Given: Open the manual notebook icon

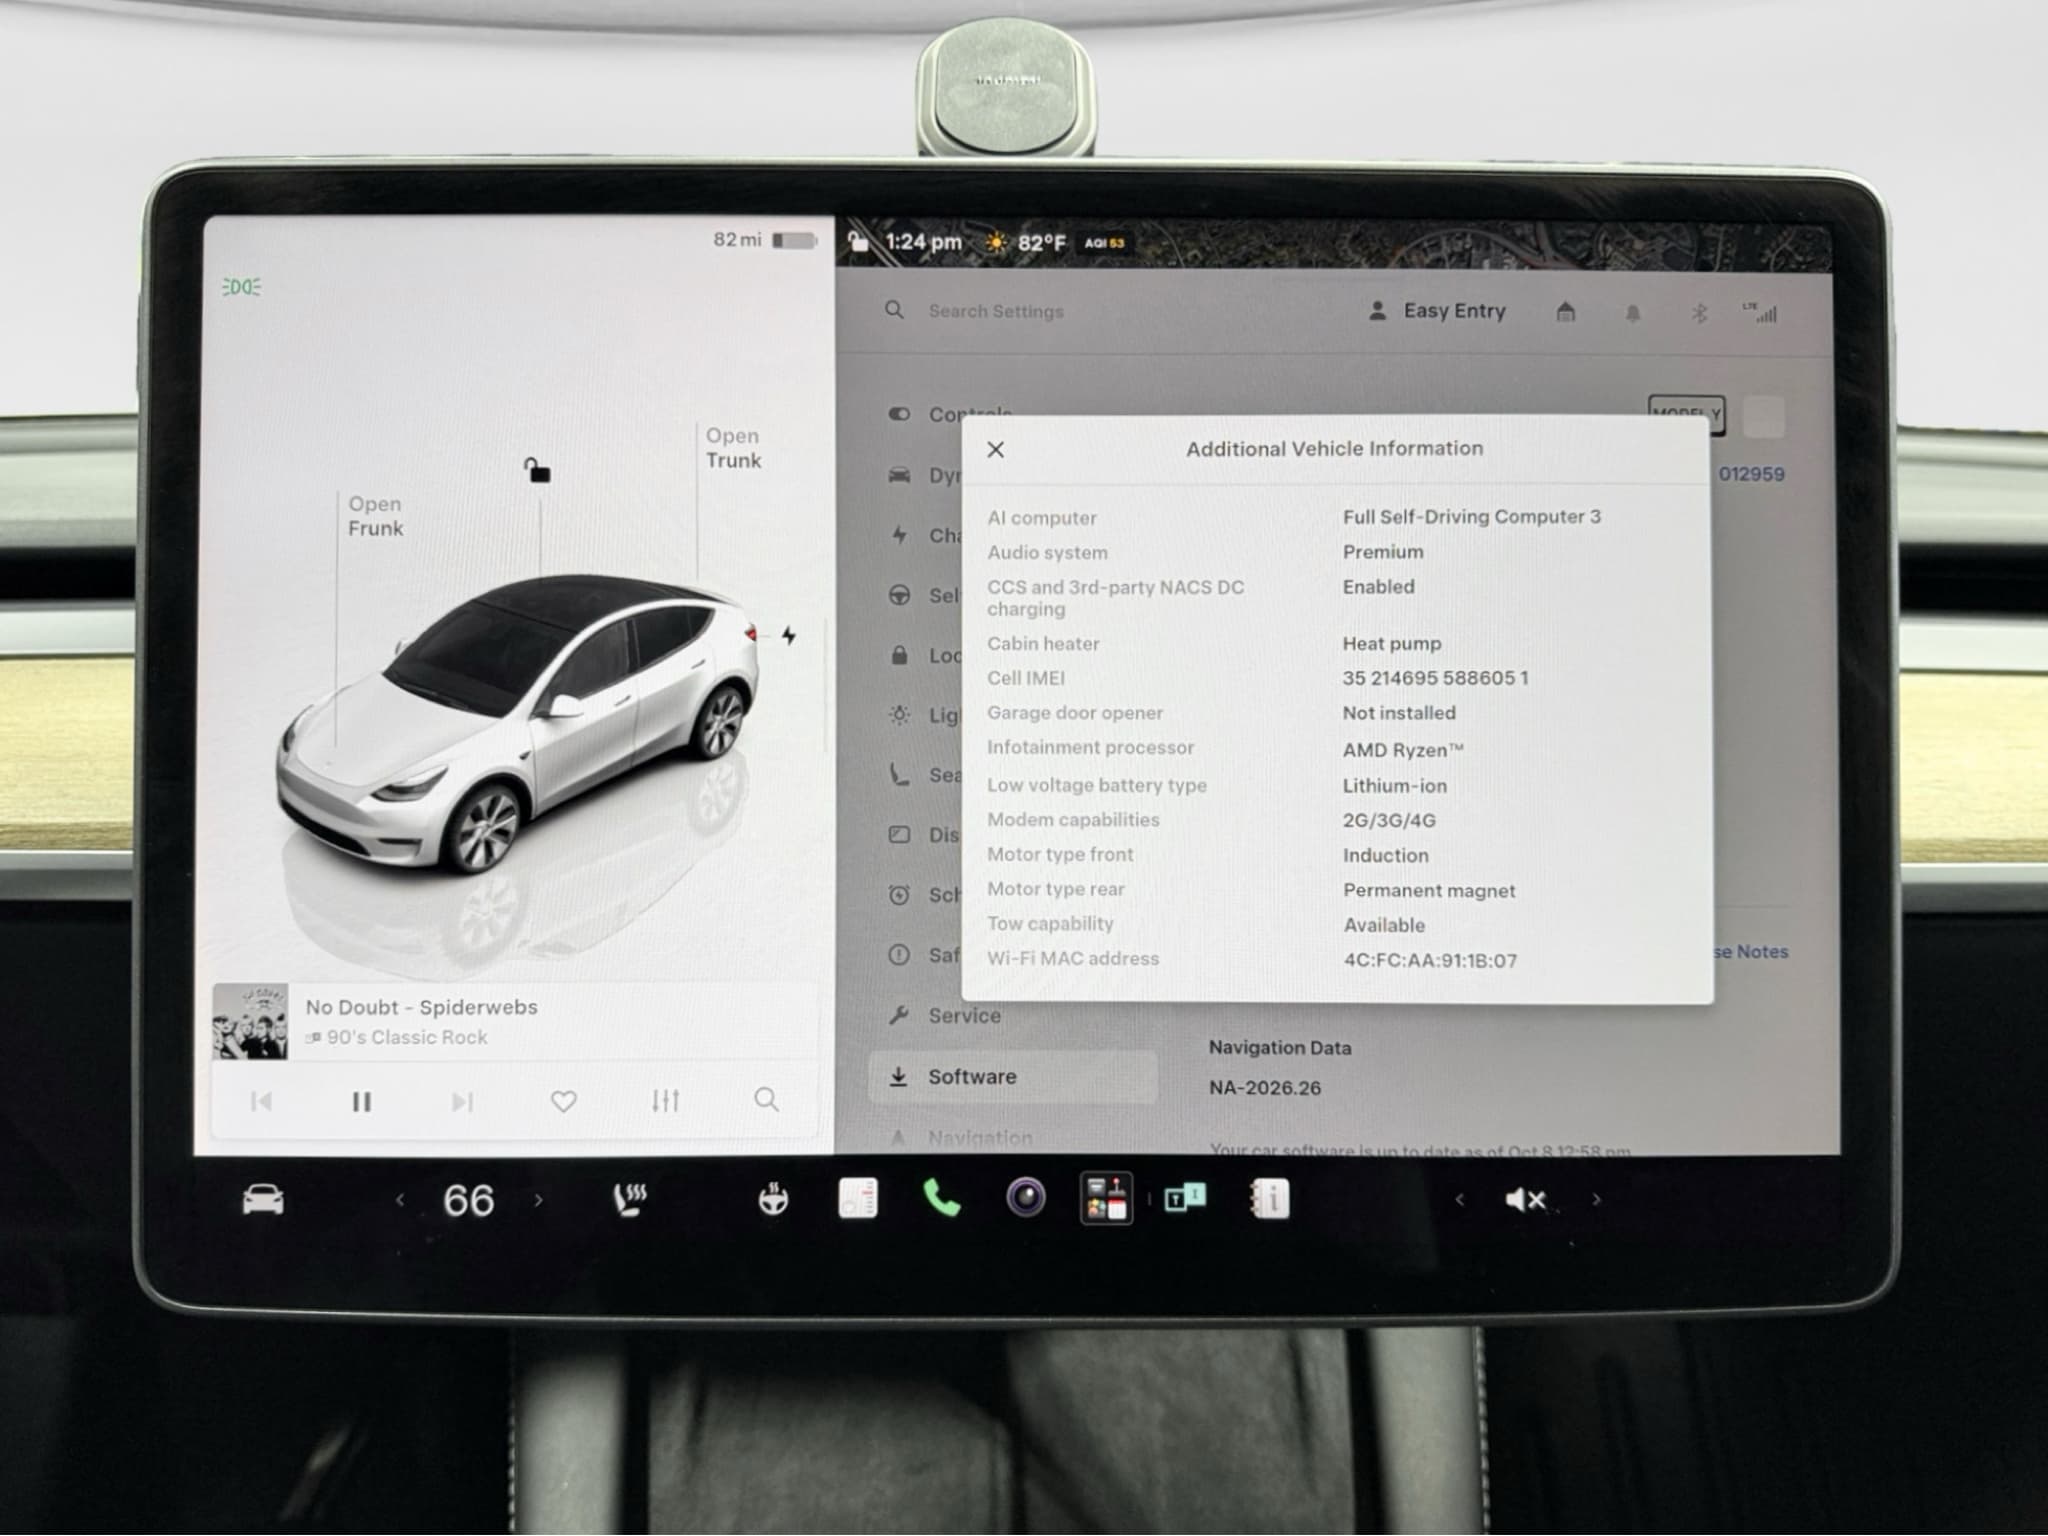Looking at the screenshot, I should (1270, 1198).
